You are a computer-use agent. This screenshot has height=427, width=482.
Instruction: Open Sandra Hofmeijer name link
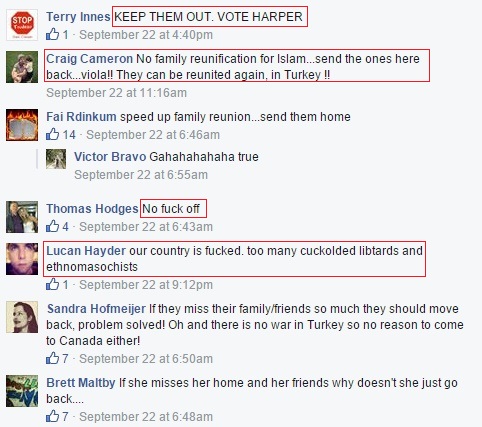coord(96,309)
